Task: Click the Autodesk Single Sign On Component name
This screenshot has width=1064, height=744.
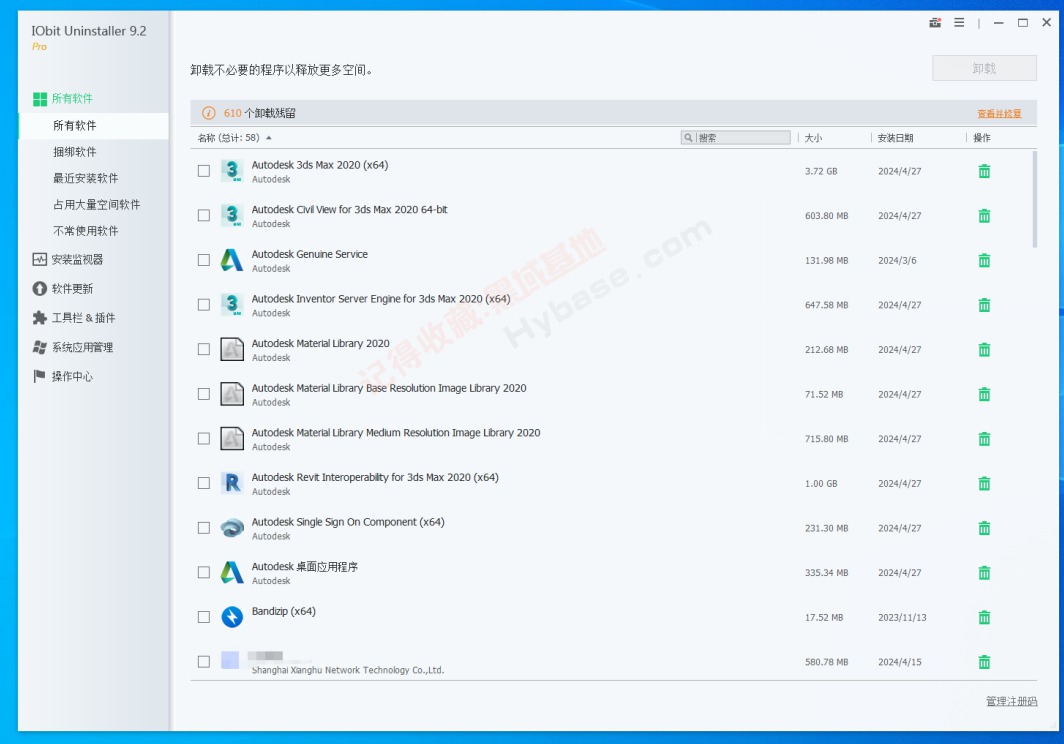Action: 348,522
